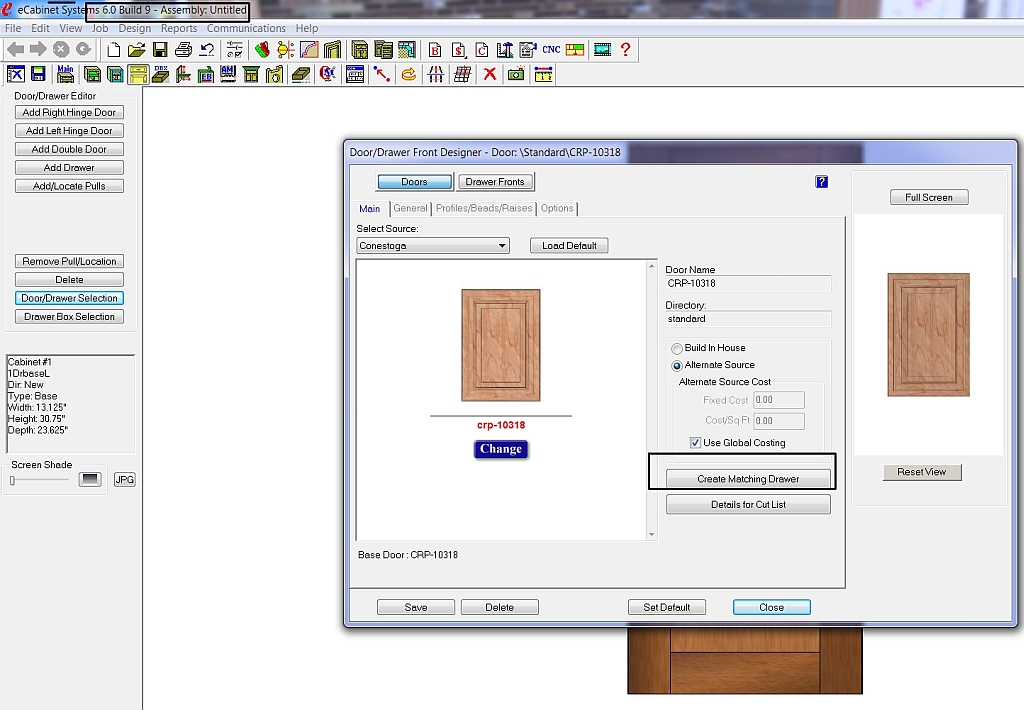Open the Design menu
This screenshot has height=710, width=1024.
point(134,28)
